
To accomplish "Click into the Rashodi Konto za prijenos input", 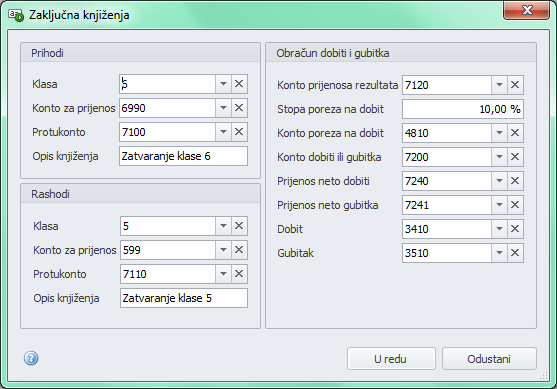I will (168, 250).
